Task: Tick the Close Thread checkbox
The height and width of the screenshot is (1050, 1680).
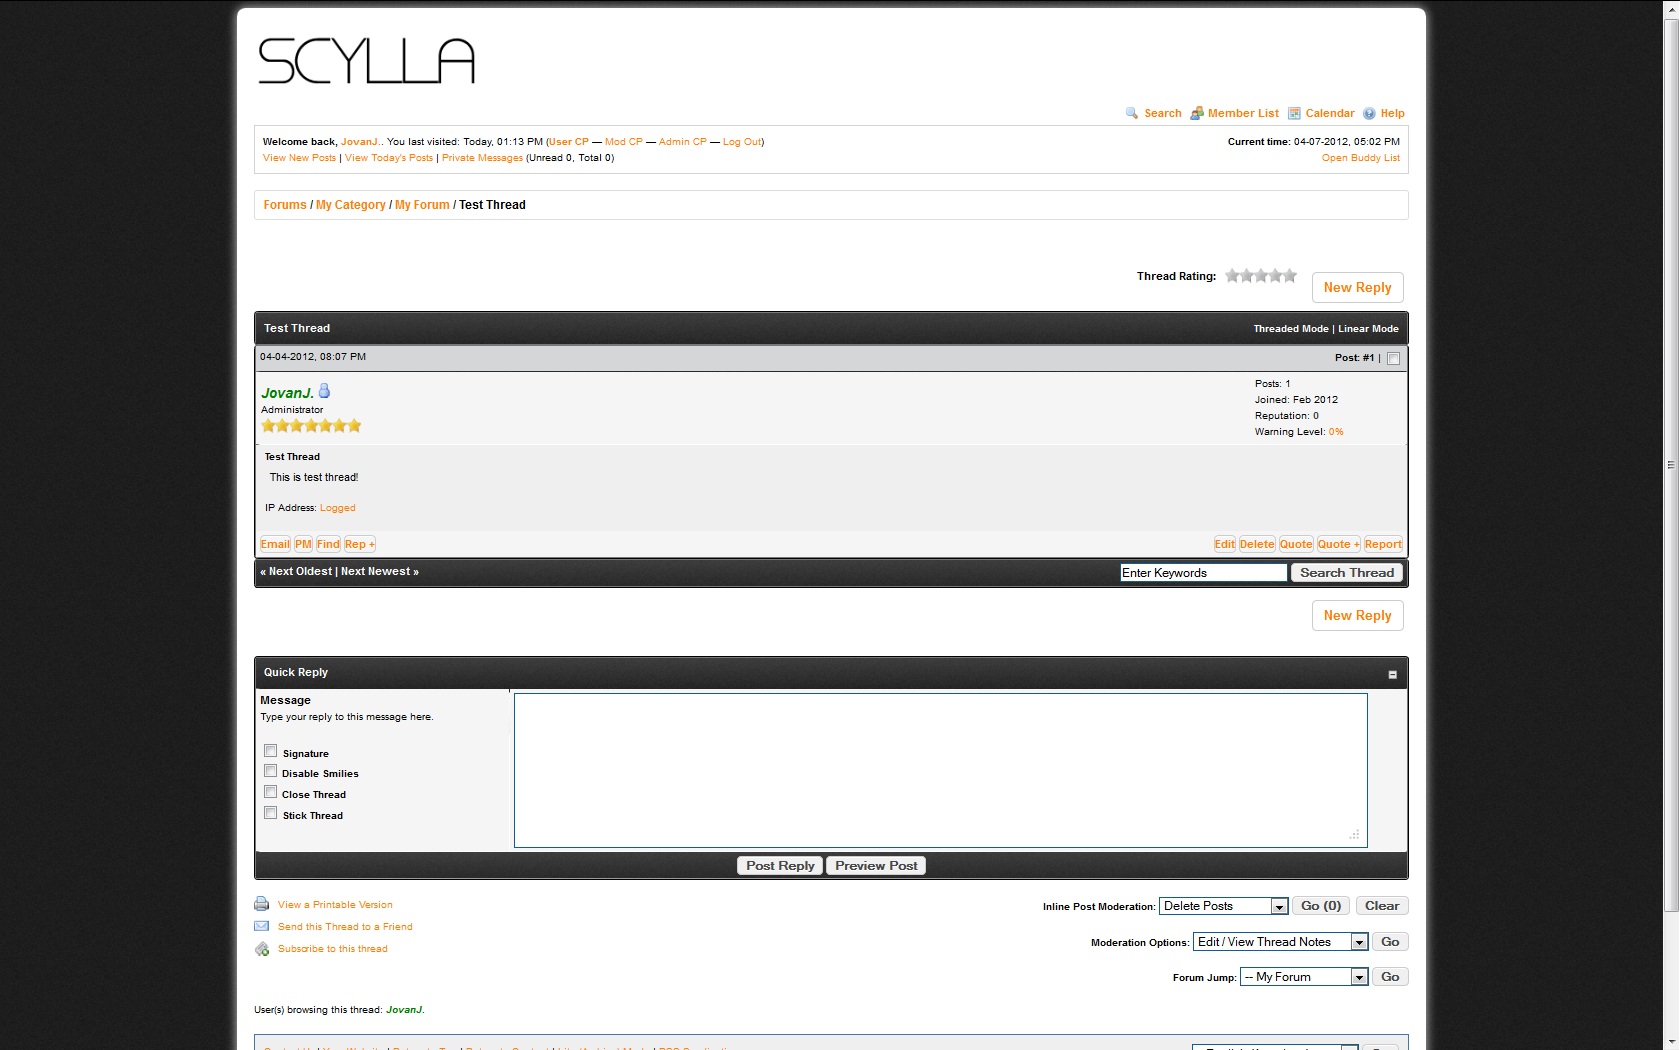Action: pos(270,792)
